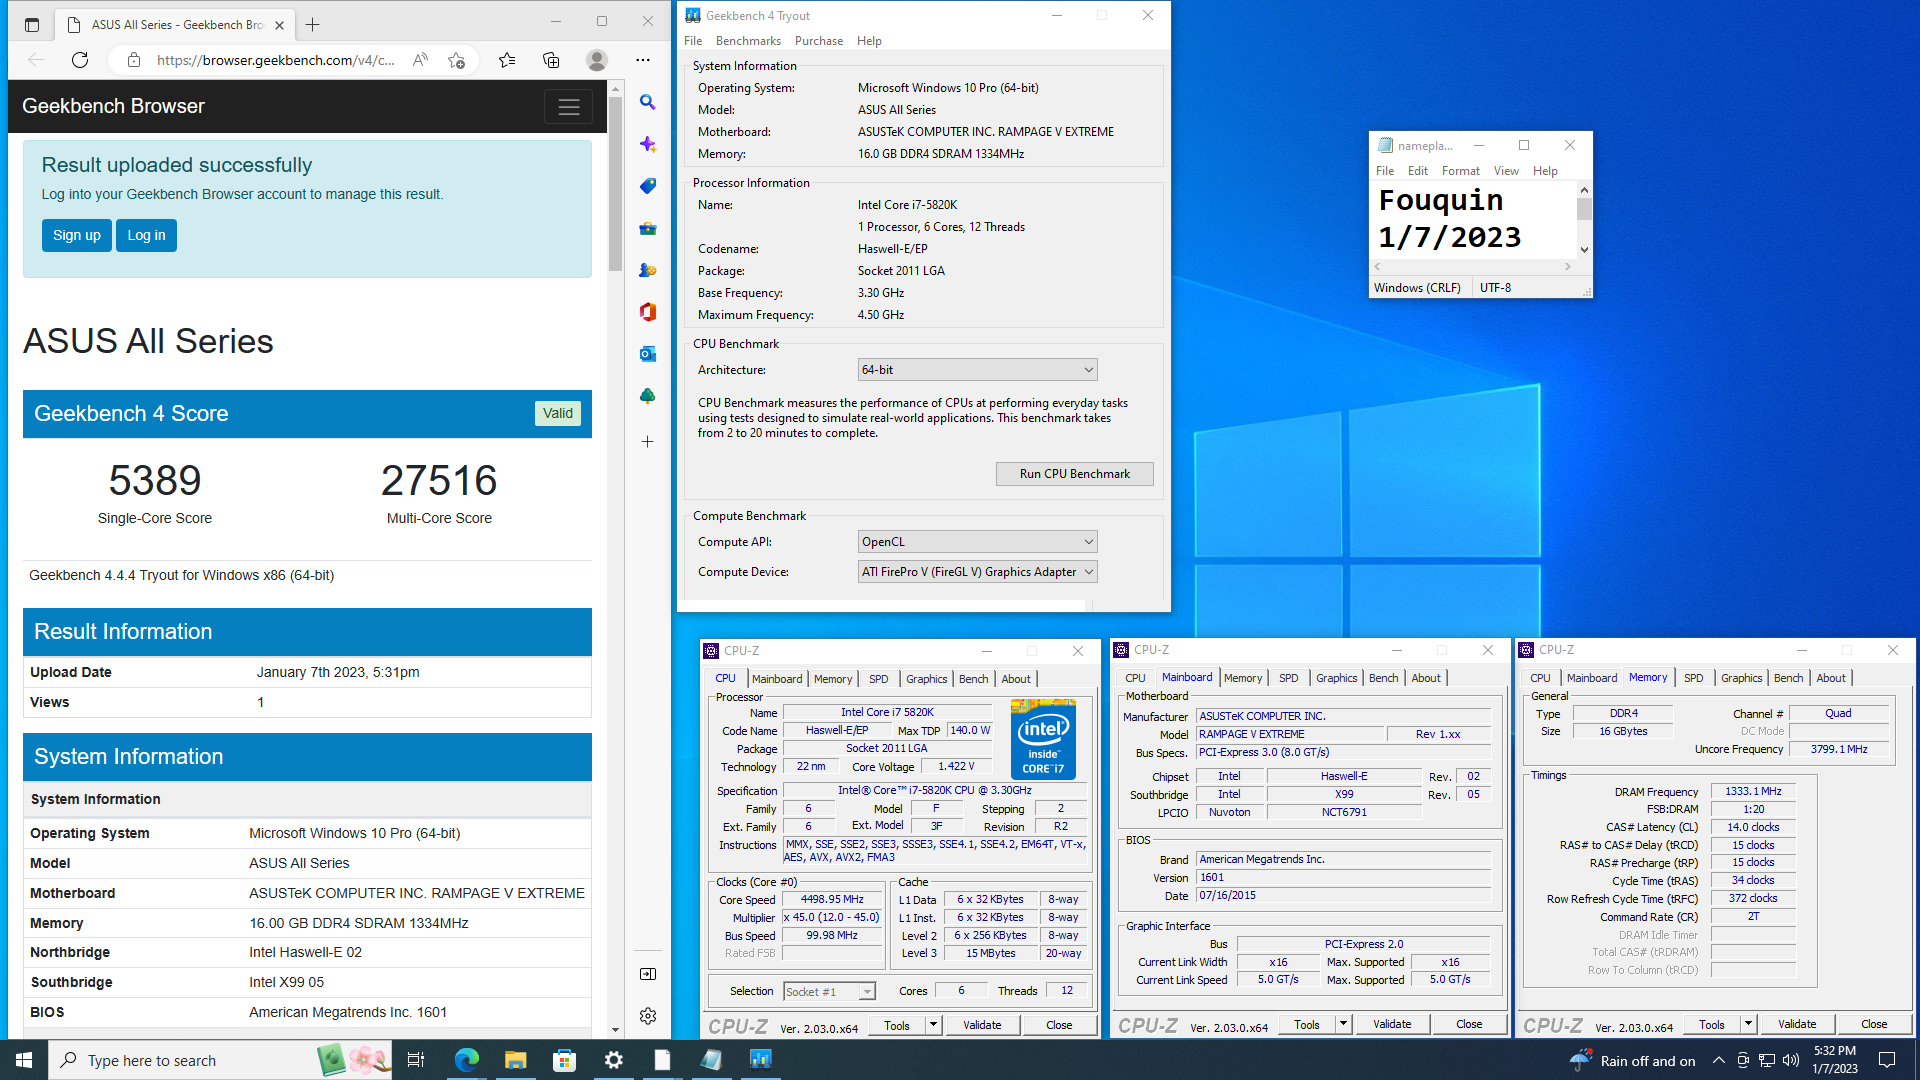Launch File Explorer from the taskbar
Image resolution: width=1920 pixels, height=1080 pixels.
click(515, 1060)
